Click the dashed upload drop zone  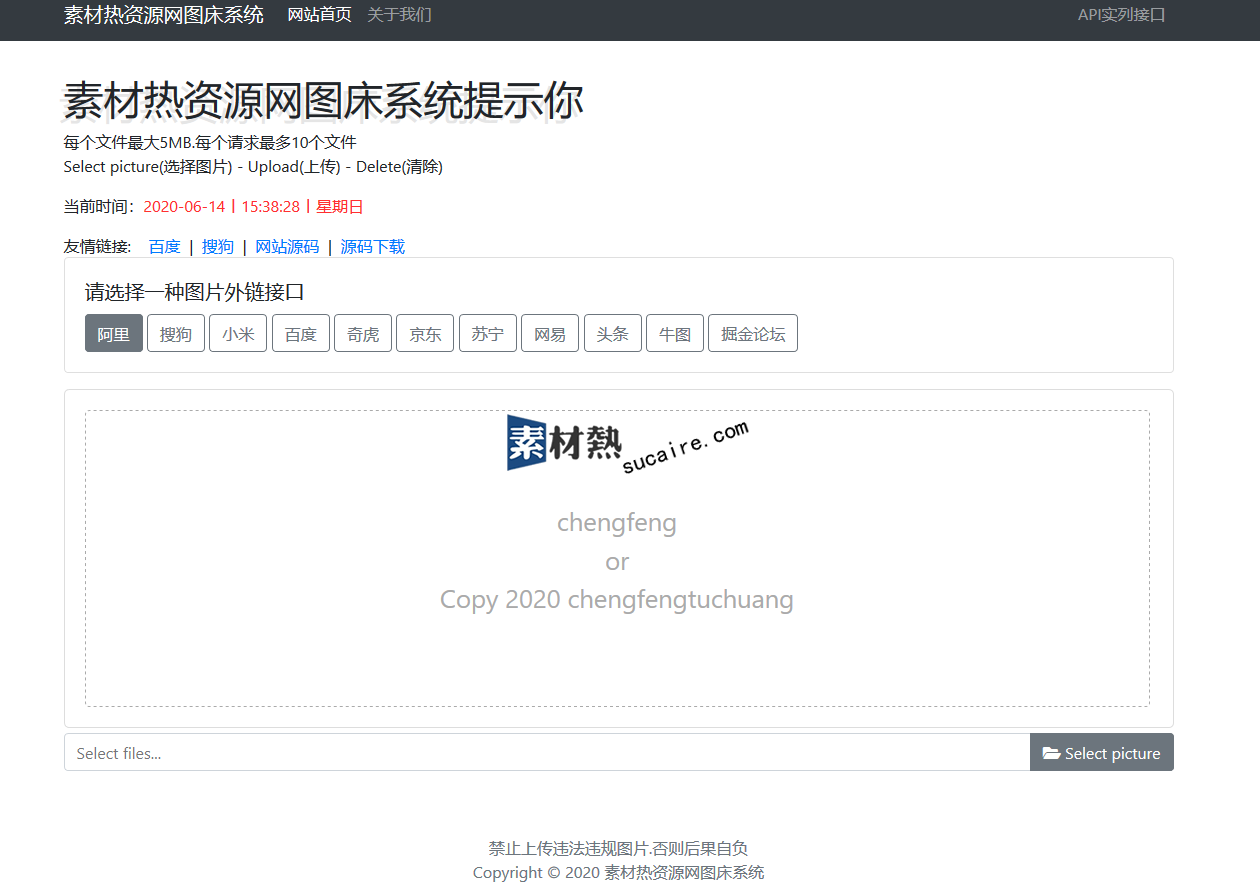click(617, 558)
